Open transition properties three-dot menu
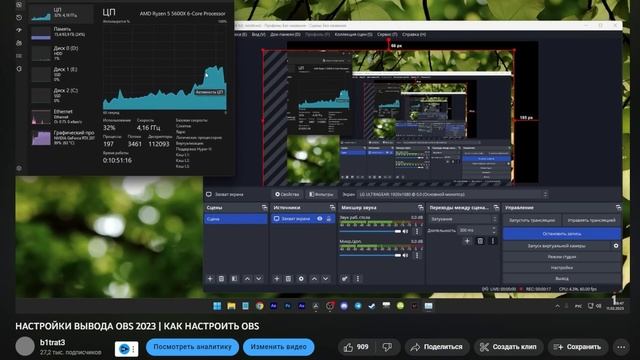Viewport: 640px width, 360px height. click(x=493, y=241)
